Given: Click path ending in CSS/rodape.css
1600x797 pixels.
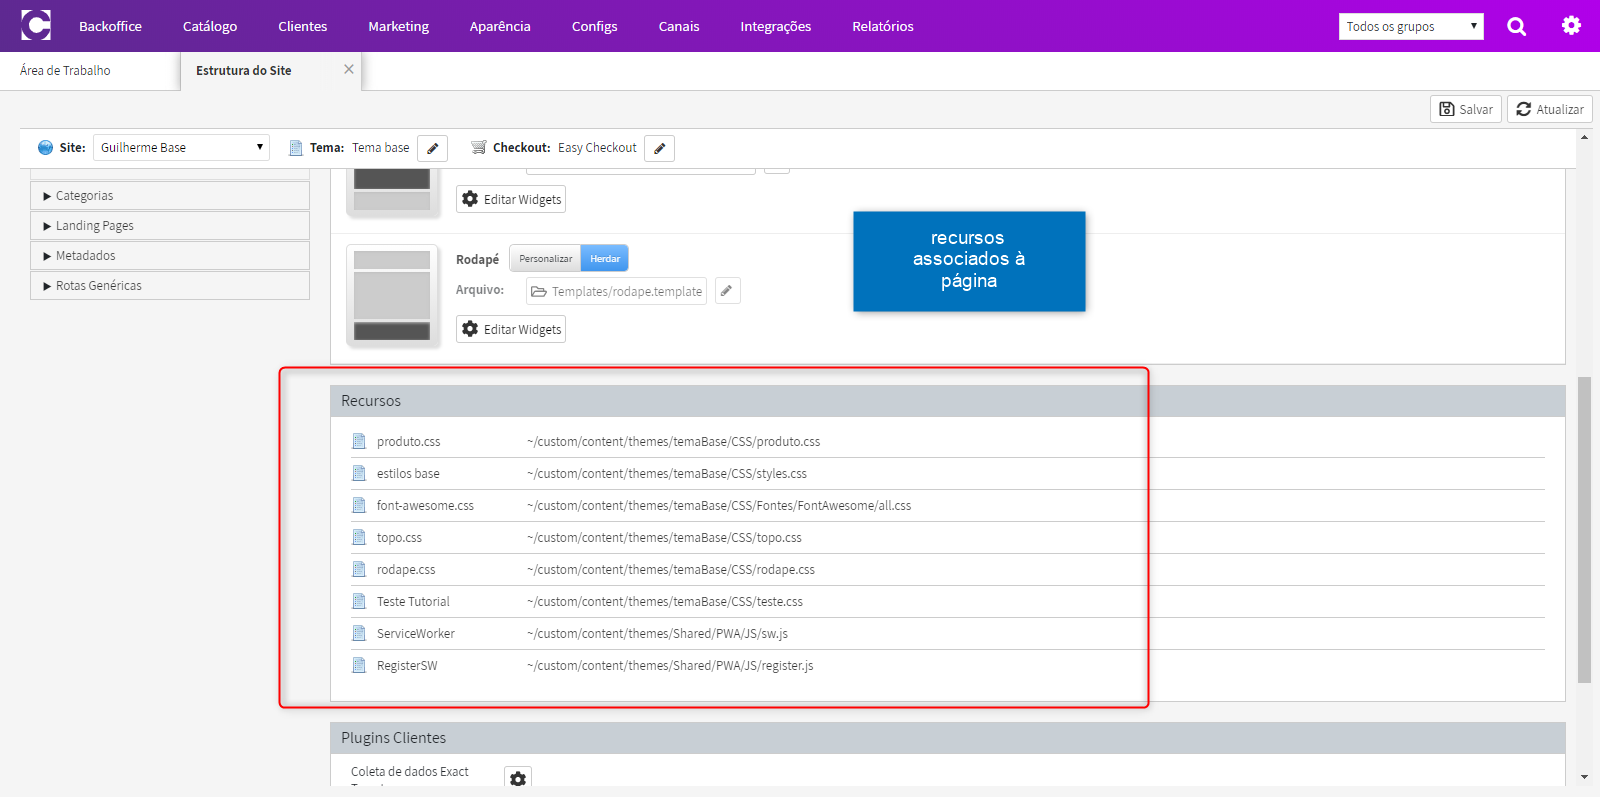Looking at the screenshot, I should [x=671, y=569].
